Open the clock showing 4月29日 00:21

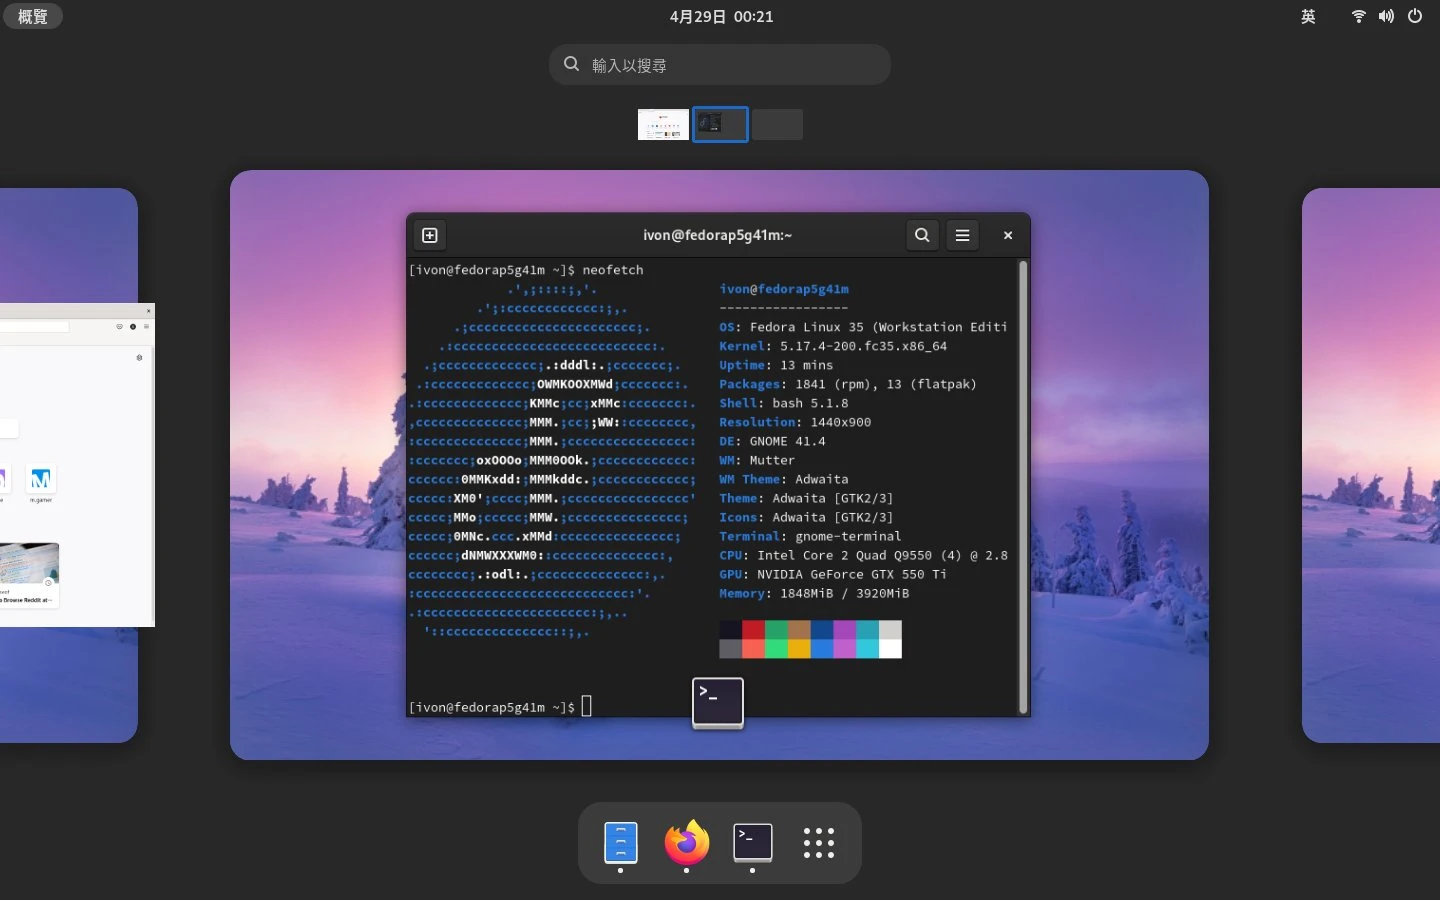pyautogui.click(x=720, y=16)
